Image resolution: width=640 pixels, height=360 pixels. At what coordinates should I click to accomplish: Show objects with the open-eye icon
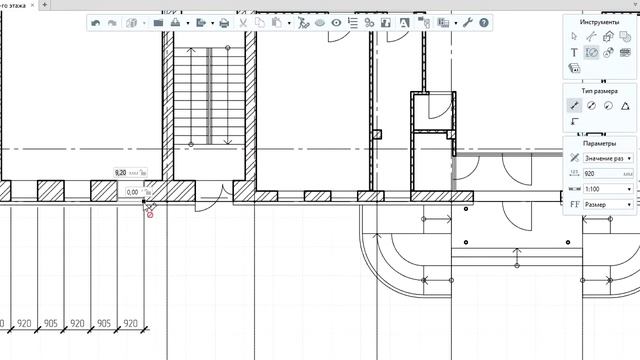click(x=336, y=23)
